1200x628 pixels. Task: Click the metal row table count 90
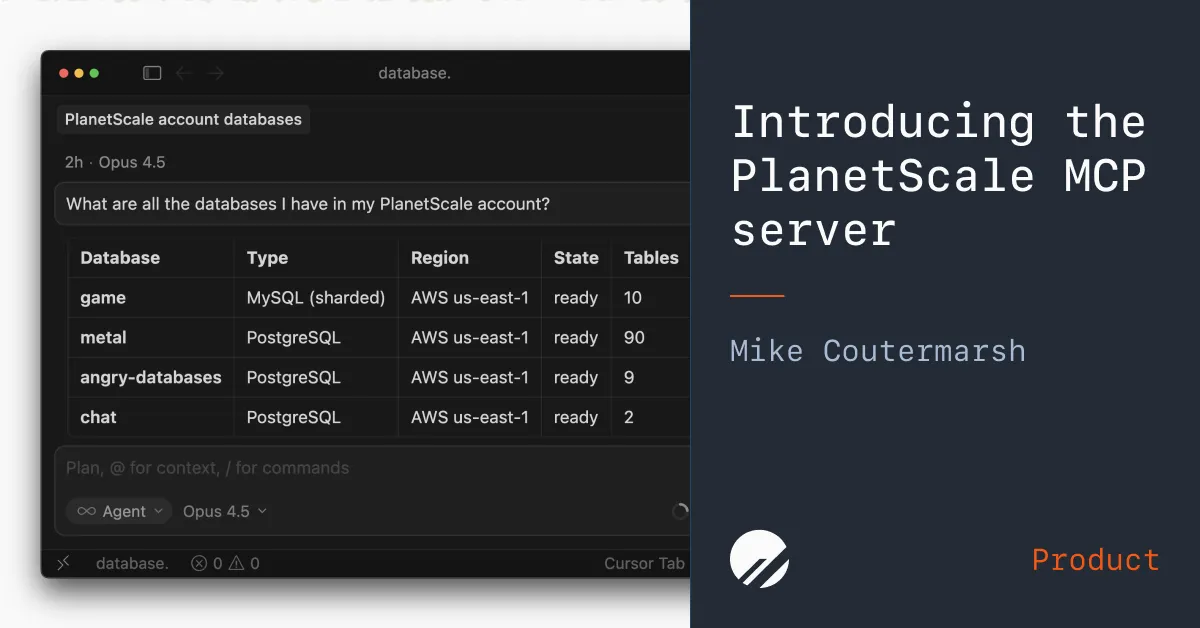pyautogui.click(x=634, y=338)
